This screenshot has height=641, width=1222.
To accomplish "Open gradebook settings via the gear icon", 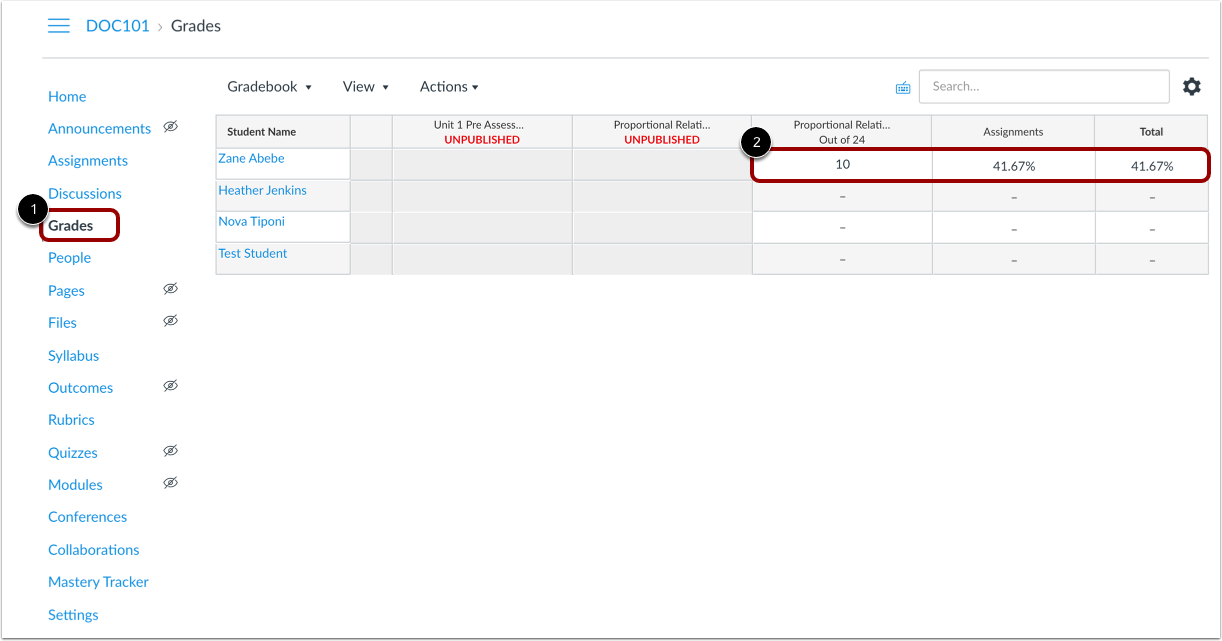I will tap(1191, 86).
